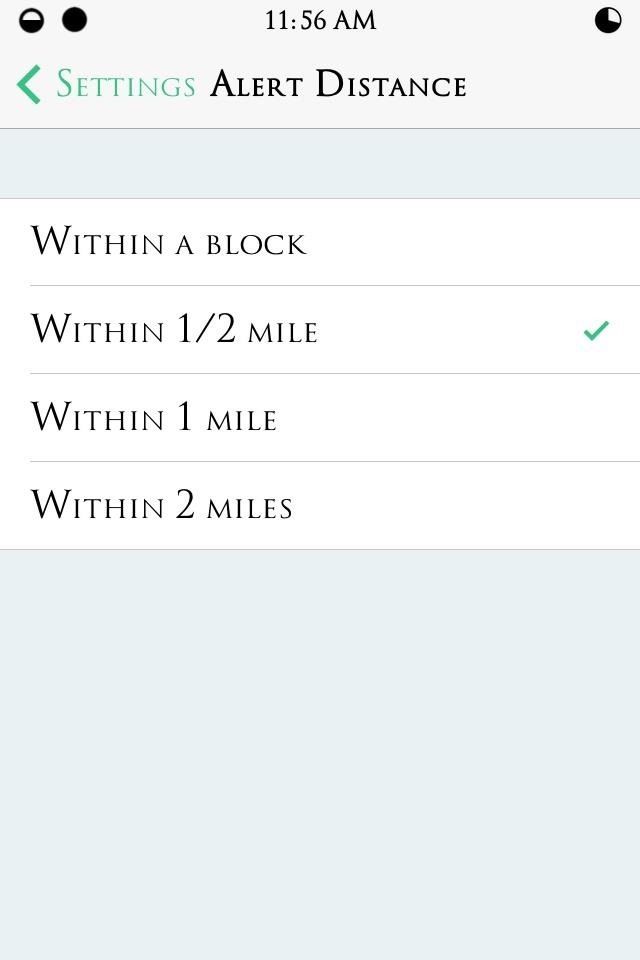Tap the 11:56 AM clock in status bar
640x960 pixels.
point(320,20)
